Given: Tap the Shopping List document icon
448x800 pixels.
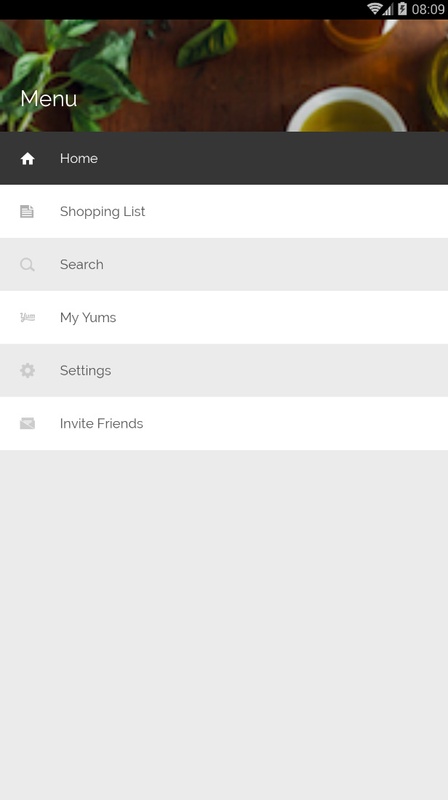Looking at the screenshot, I should tap(27, 211).
